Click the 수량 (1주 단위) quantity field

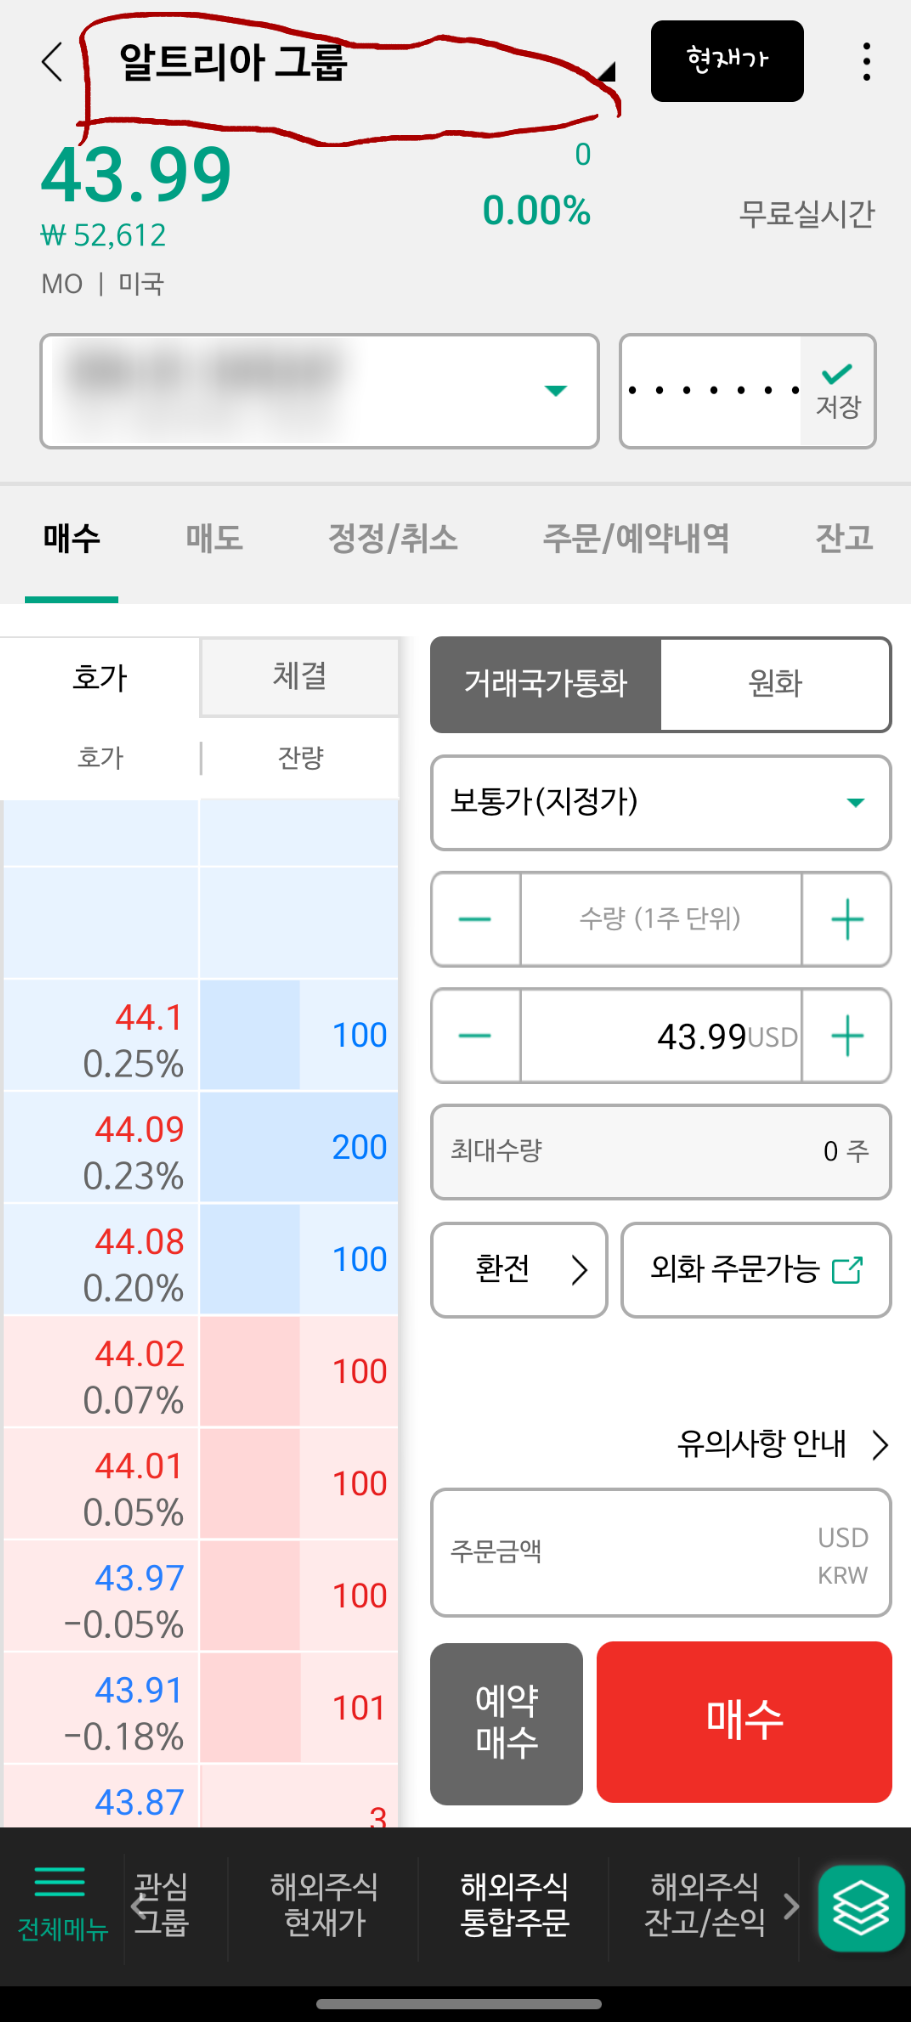(661, 919)
